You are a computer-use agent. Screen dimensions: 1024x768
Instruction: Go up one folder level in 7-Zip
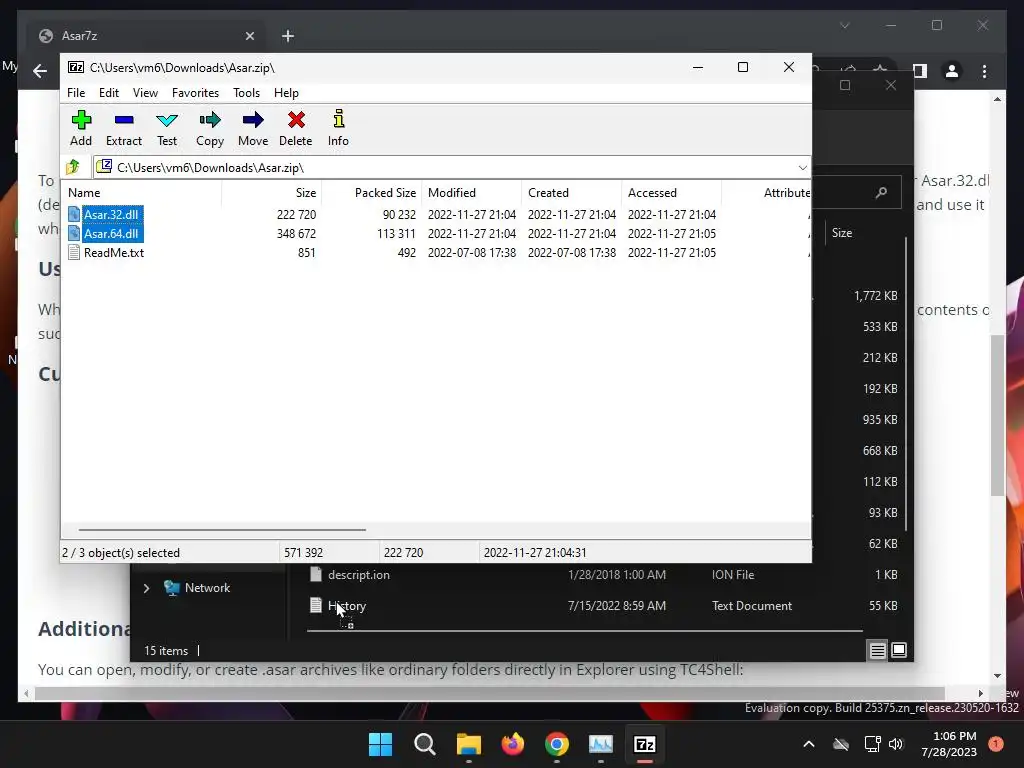pos(73,167)
